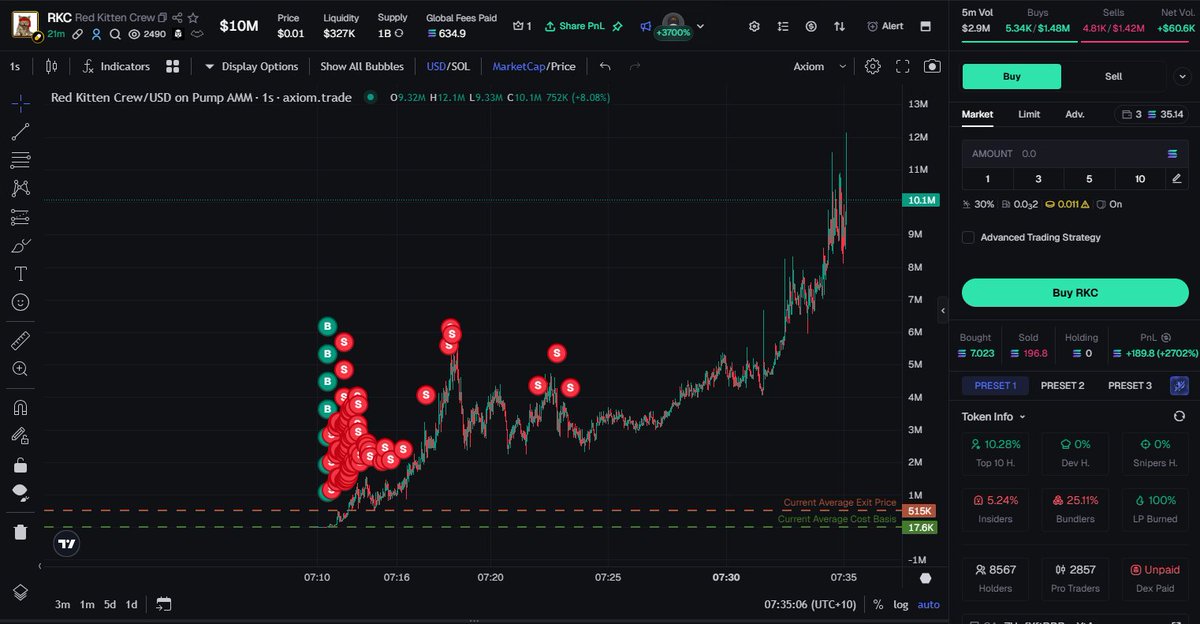1200x624 pixels.
Task: Toggle lock all drawing tools
Action: coord(20,464)
